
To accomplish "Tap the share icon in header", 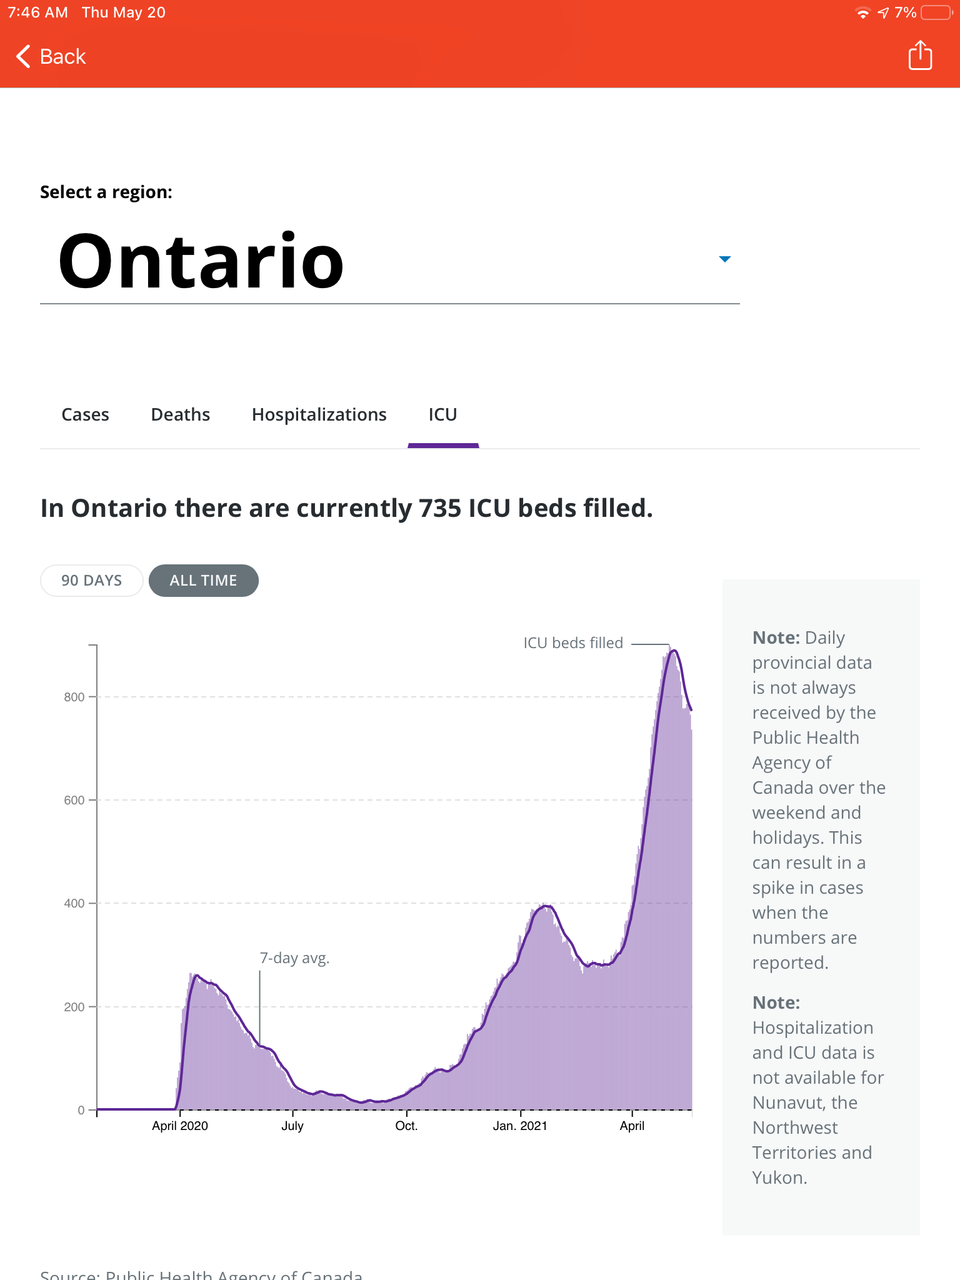I will [x=920, y=56].
